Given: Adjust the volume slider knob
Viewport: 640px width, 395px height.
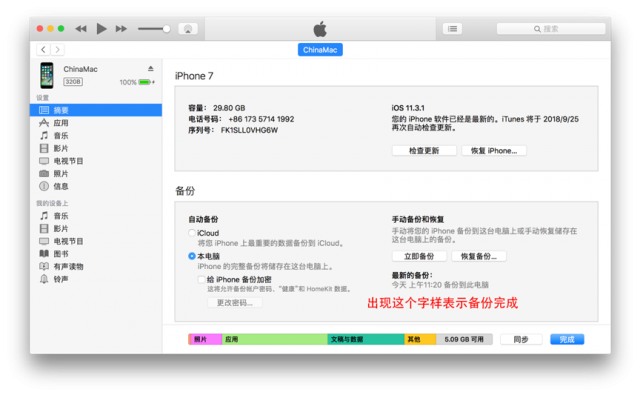Looking at the screenshot, I should [166, 29].
